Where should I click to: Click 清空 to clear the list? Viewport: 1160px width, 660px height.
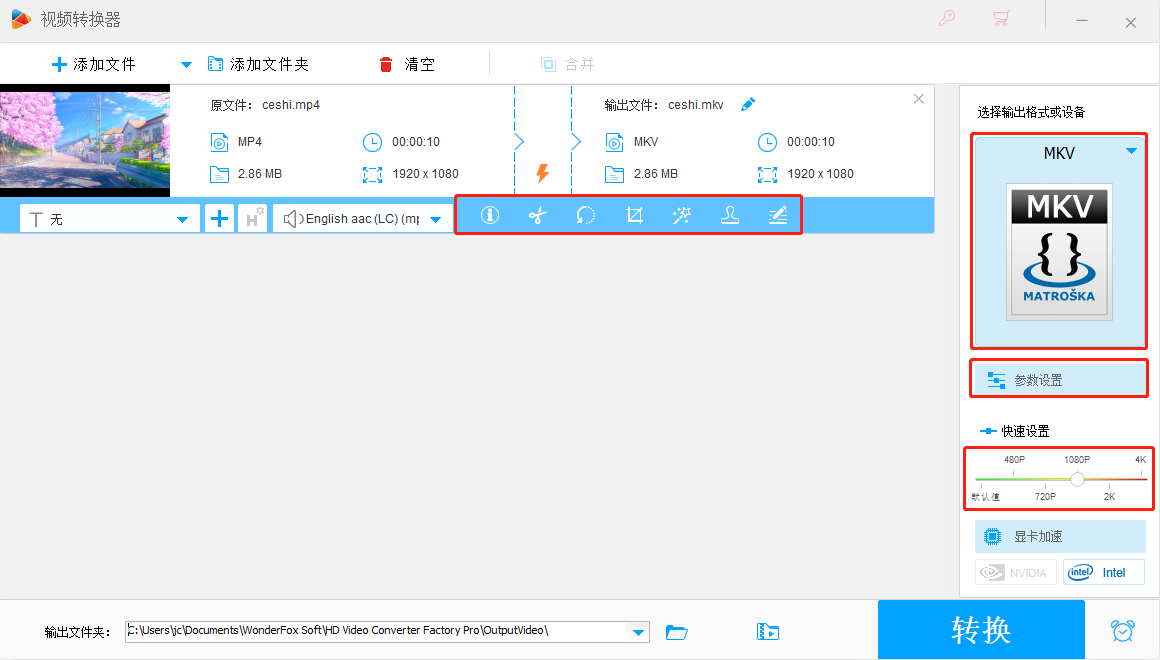point(406,64)
